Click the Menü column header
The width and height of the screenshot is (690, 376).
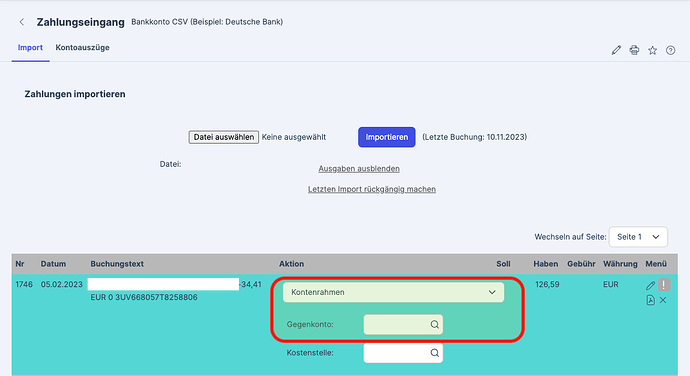tap(656, 264)
